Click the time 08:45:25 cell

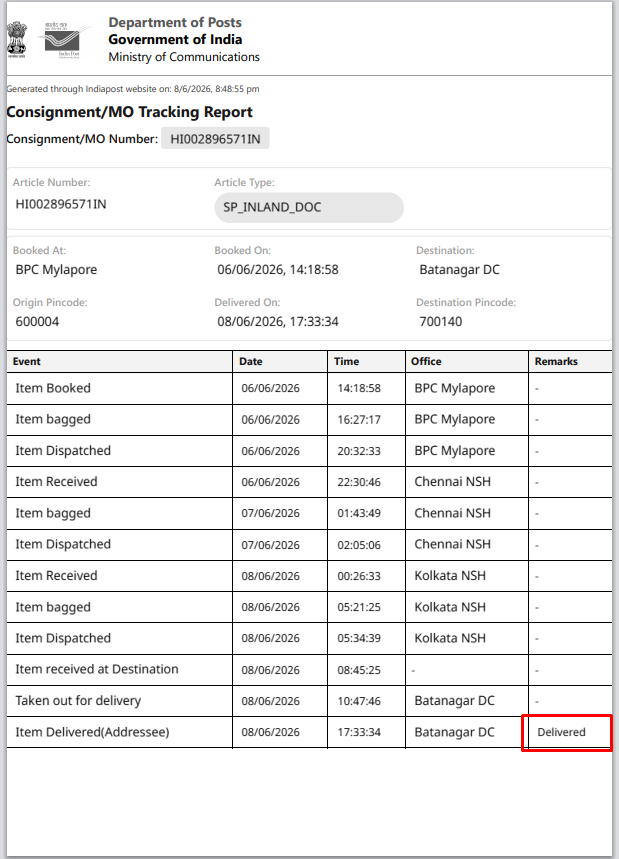click(366, 669)
